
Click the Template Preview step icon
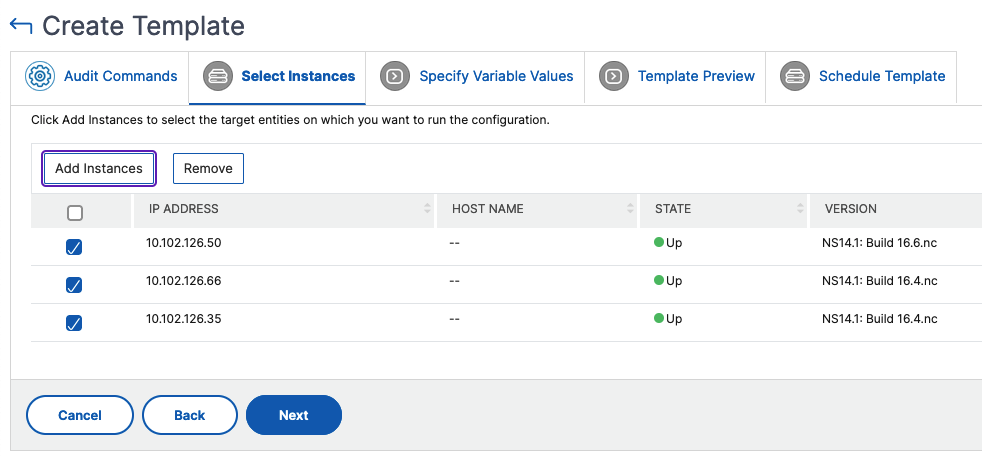tap(614, 76)
